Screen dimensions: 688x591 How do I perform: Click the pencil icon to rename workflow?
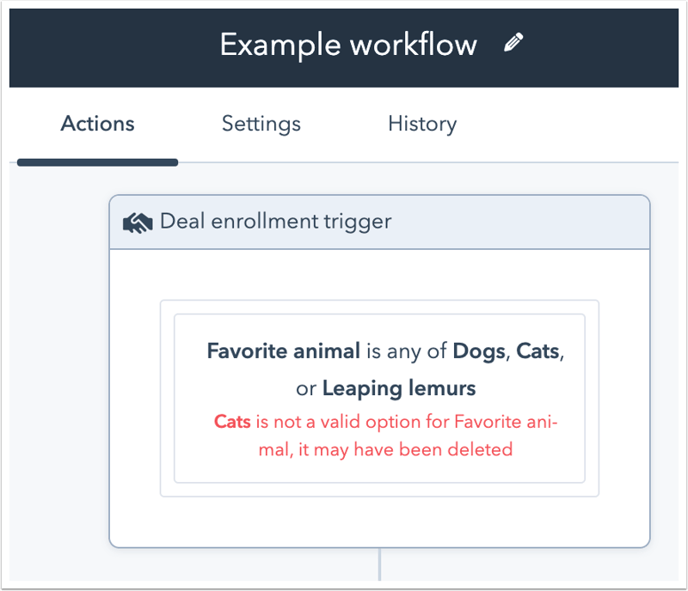(x=513, y=43)
